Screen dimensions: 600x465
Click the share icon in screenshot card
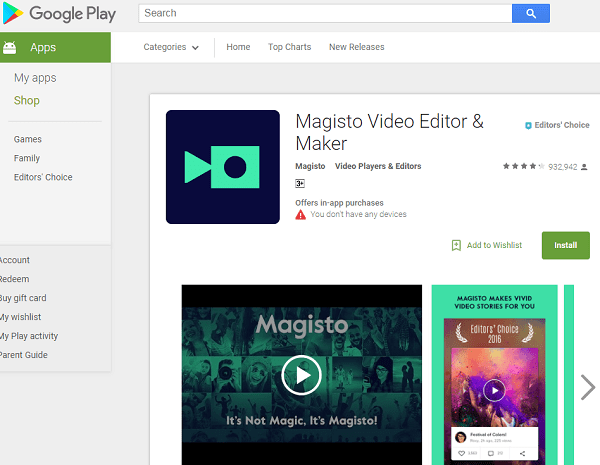point(522,454)
